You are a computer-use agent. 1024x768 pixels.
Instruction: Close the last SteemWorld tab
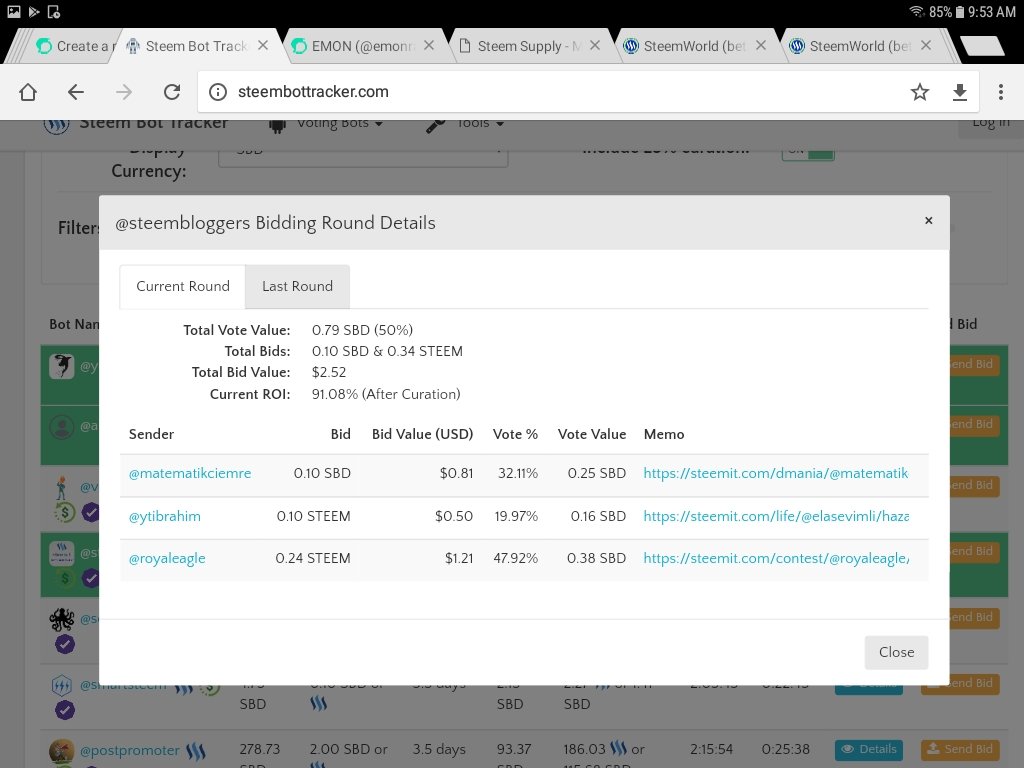click(x=926, y=45)
